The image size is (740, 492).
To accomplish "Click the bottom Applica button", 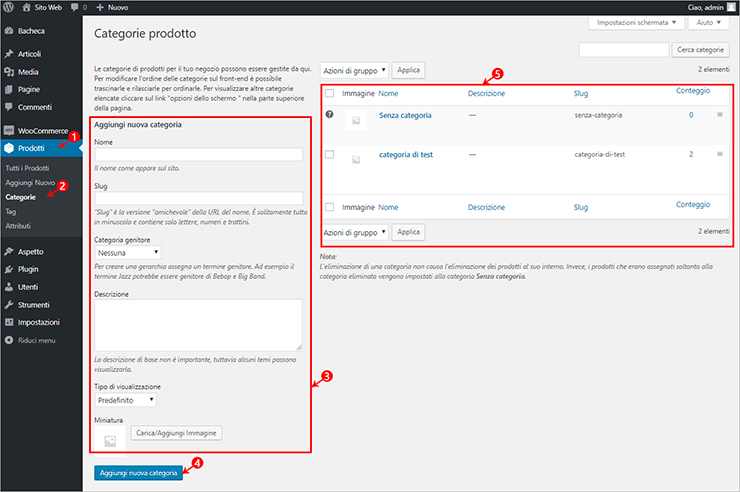I will 408,232.
